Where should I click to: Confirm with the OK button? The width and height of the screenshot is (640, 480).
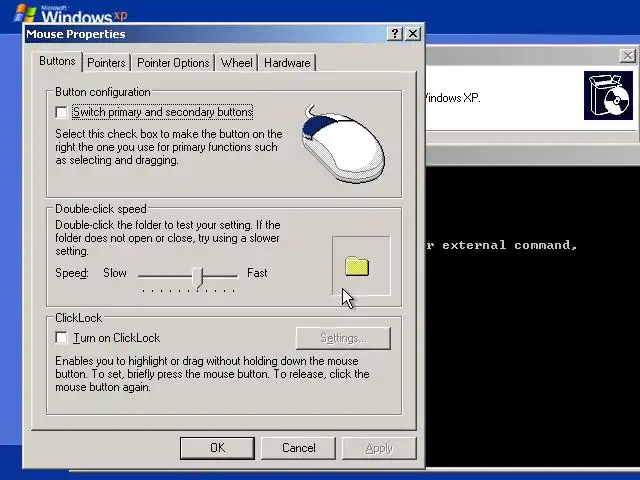[x=217, y=448]
